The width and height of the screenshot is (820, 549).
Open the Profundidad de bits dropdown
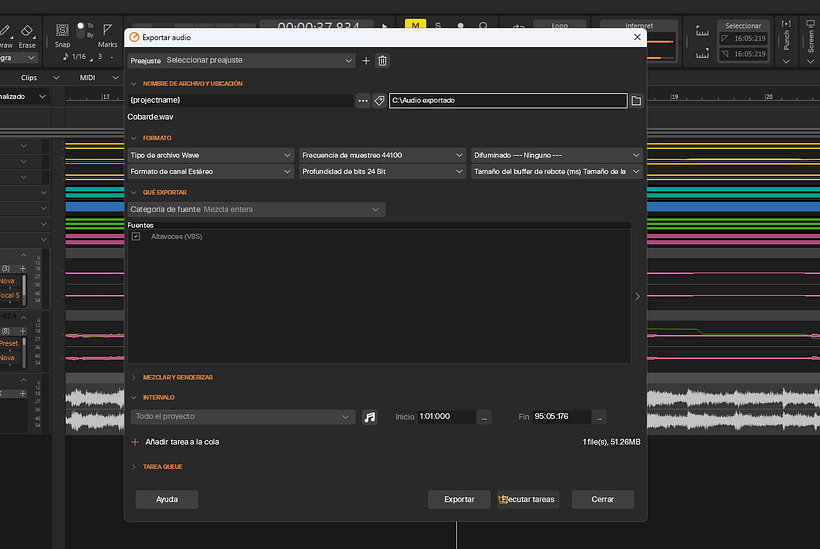(x=383, y=172)
